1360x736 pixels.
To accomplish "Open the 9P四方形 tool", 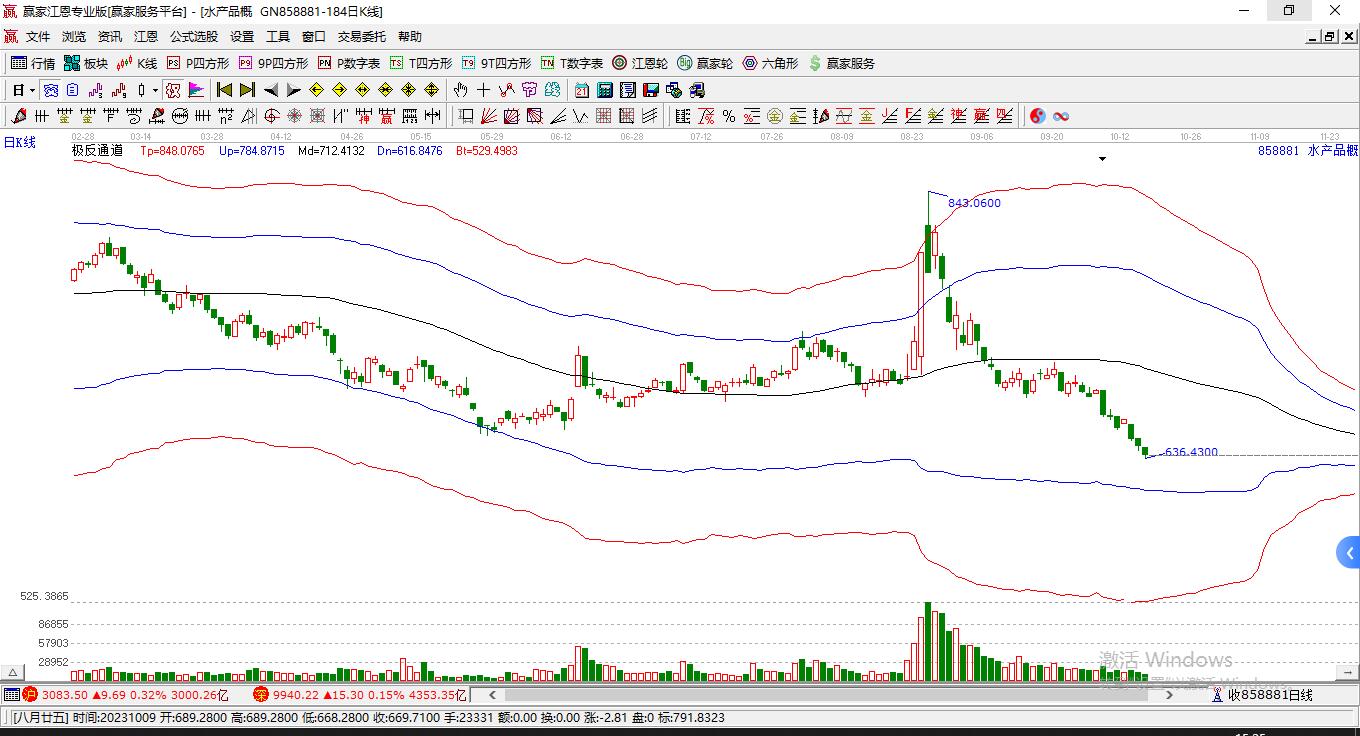I will pyautogui.click(x=273, y=63).
